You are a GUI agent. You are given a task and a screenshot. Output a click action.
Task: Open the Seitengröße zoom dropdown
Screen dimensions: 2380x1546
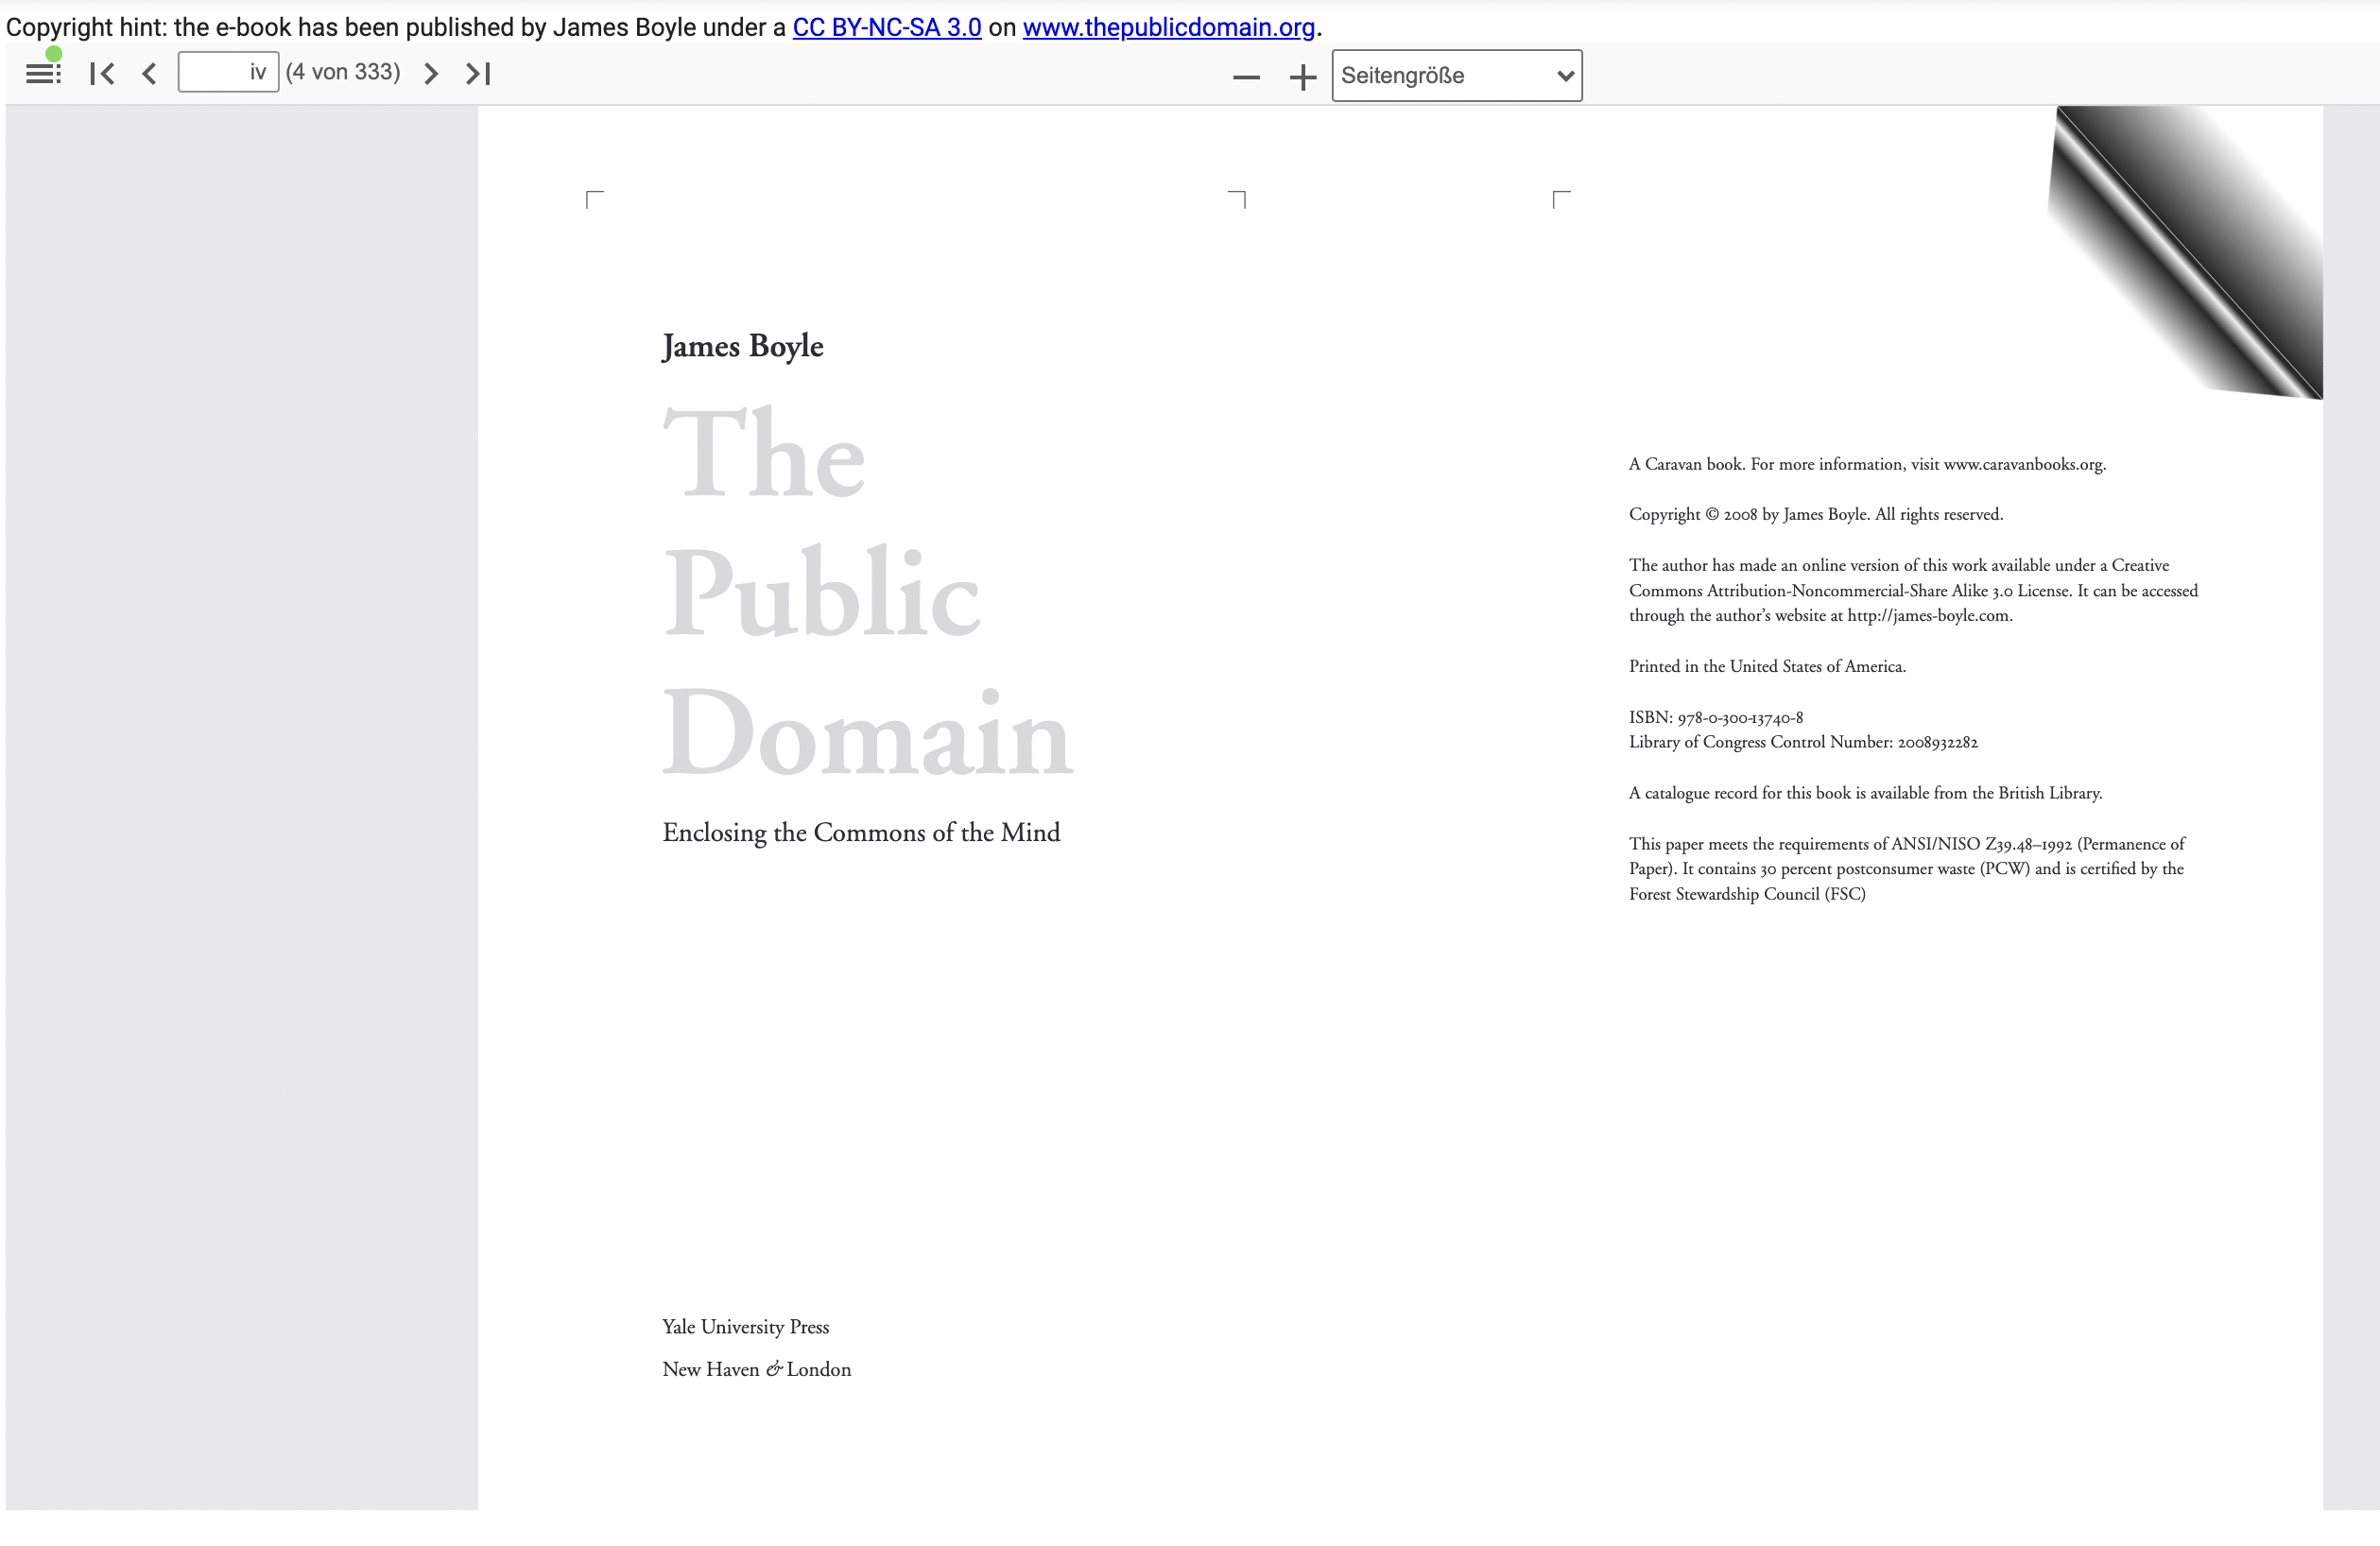(1457, 76)
